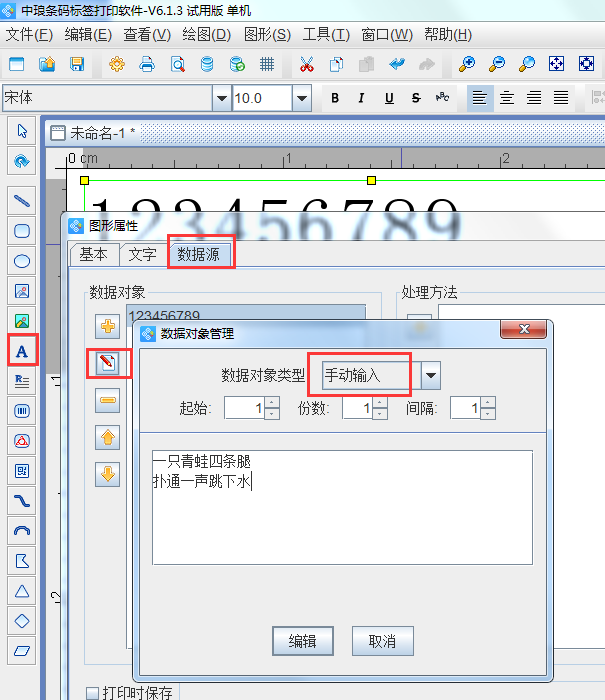
Task: Open the 宋体 font dropdown
Action: (x=221, y=98)
